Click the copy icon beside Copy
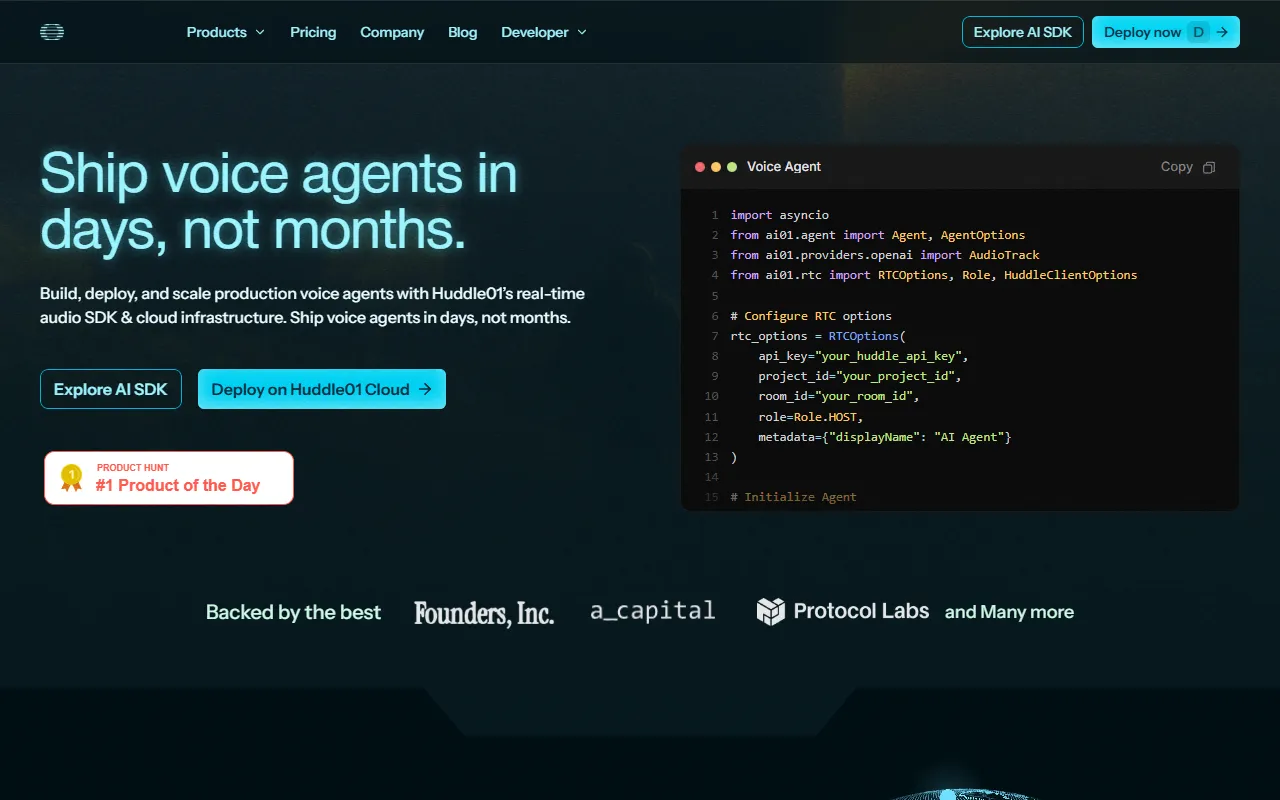The width and height of the screenshot is (1280, 800). pos(1209,167)
